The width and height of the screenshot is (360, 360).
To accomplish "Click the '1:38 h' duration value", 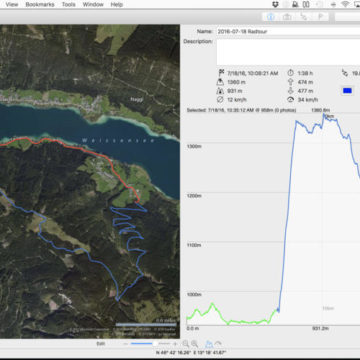I will point(305,73).
